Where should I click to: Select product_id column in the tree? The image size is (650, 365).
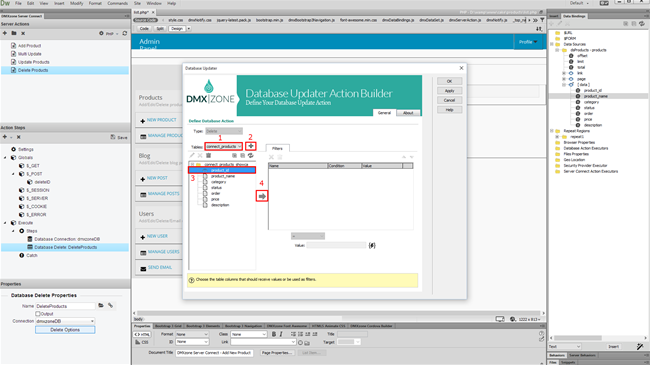(222, 170)
